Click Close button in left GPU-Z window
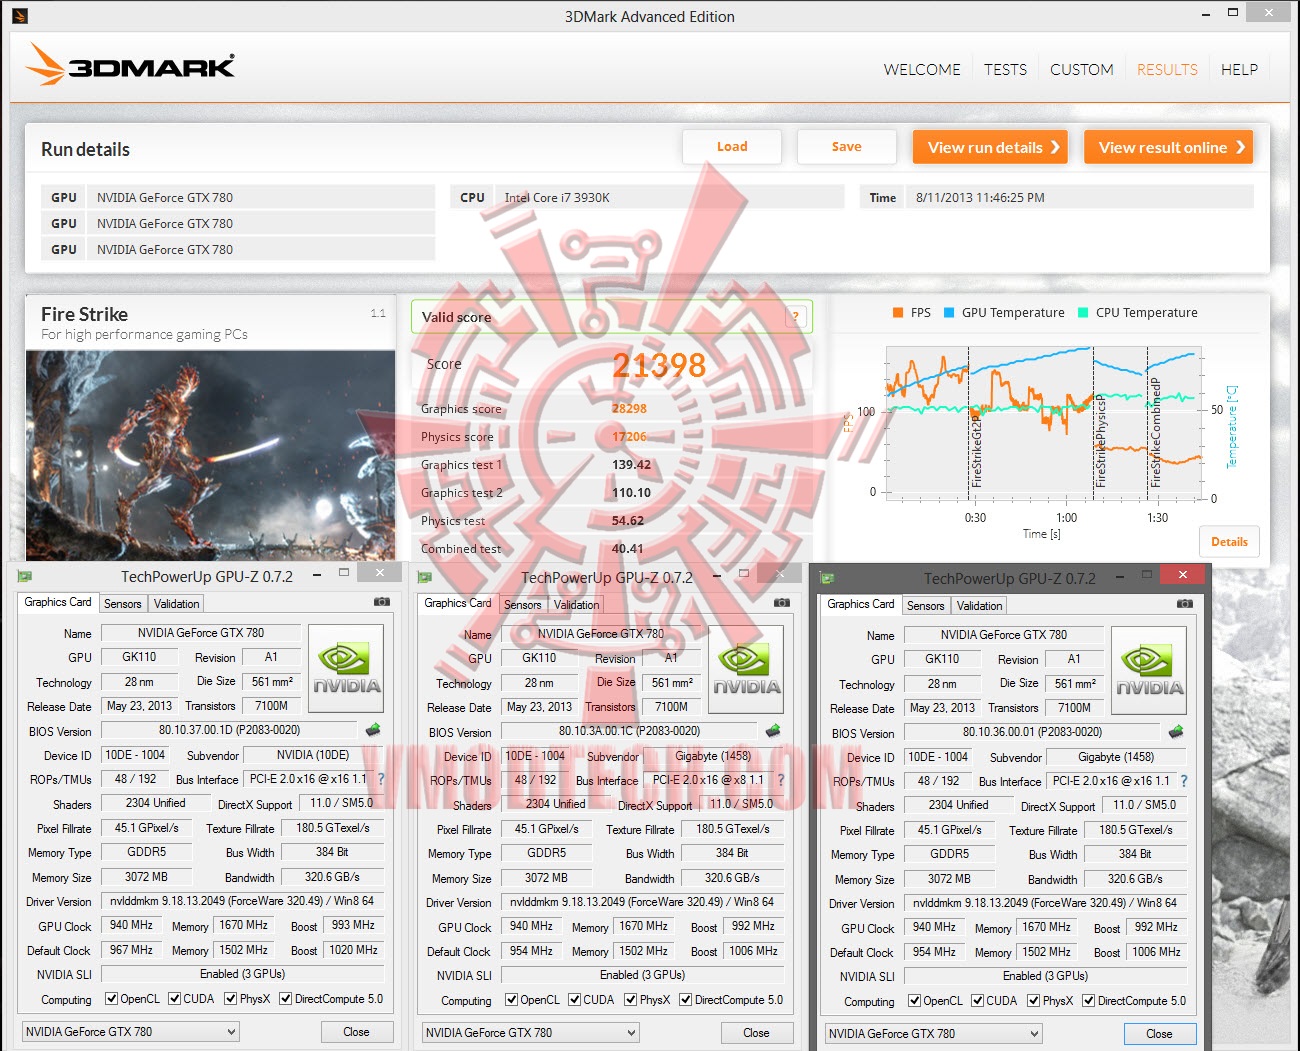 point(357,1032)
